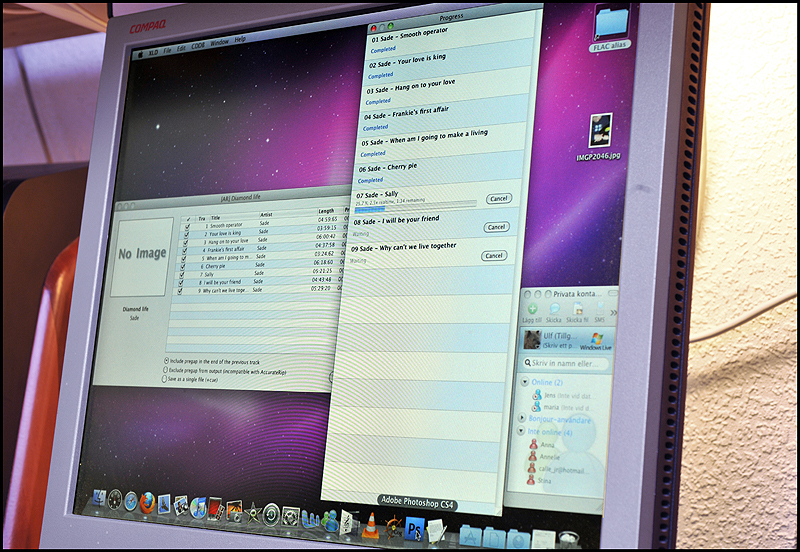Cancel 08 Sade - I will be your friend
The image size is (800, 552).
point(496,227)
